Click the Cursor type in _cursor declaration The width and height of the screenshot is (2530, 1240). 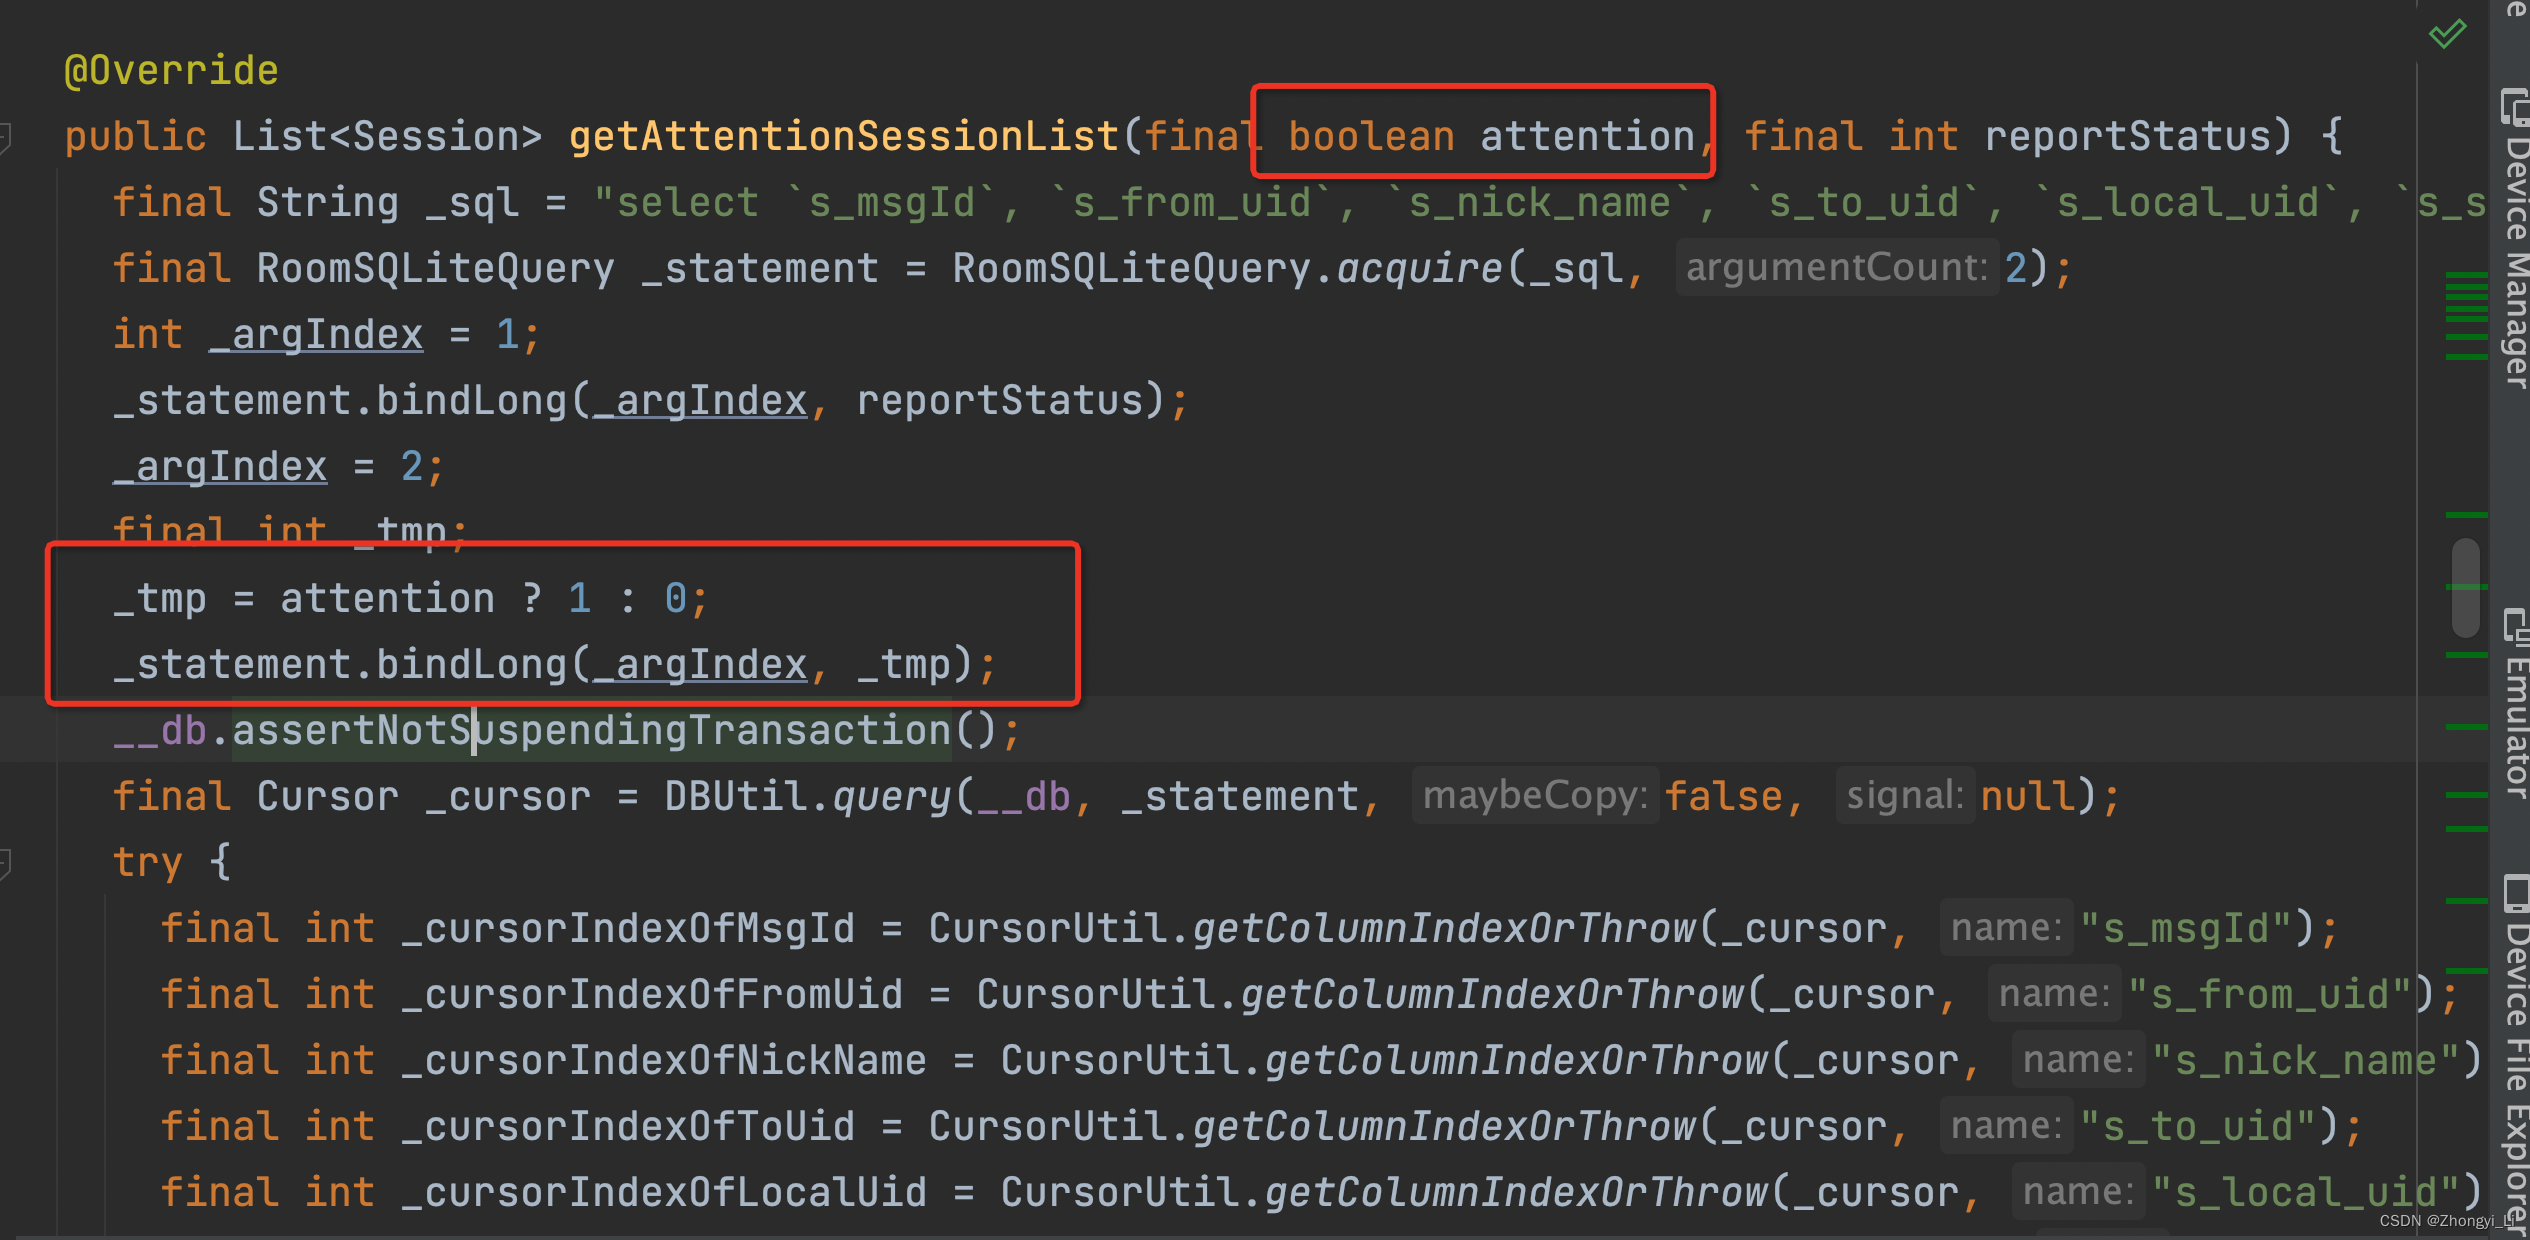[x=328, y=797]
